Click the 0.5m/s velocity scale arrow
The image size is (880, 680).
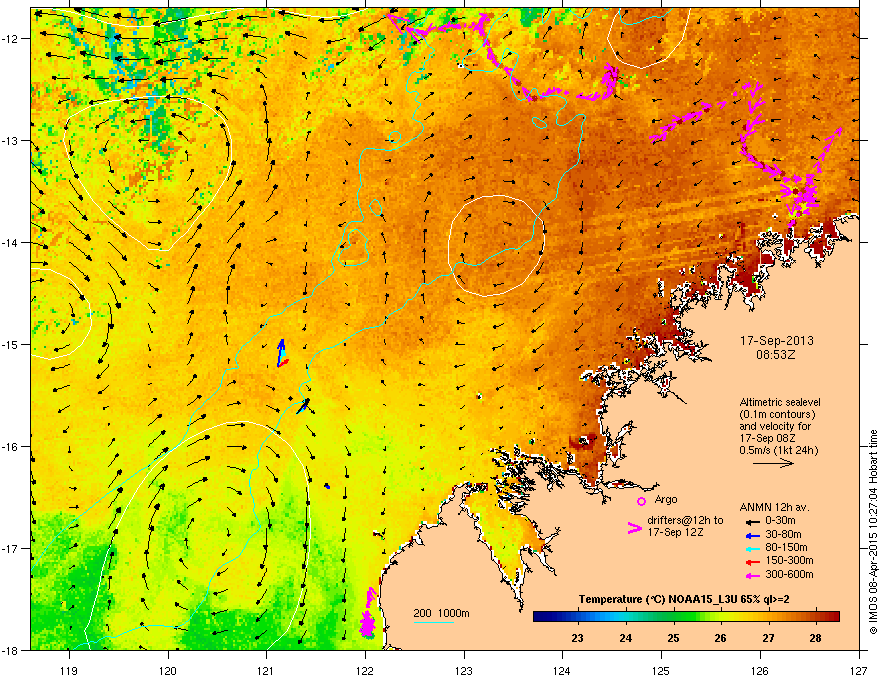(x=773, y=463)
